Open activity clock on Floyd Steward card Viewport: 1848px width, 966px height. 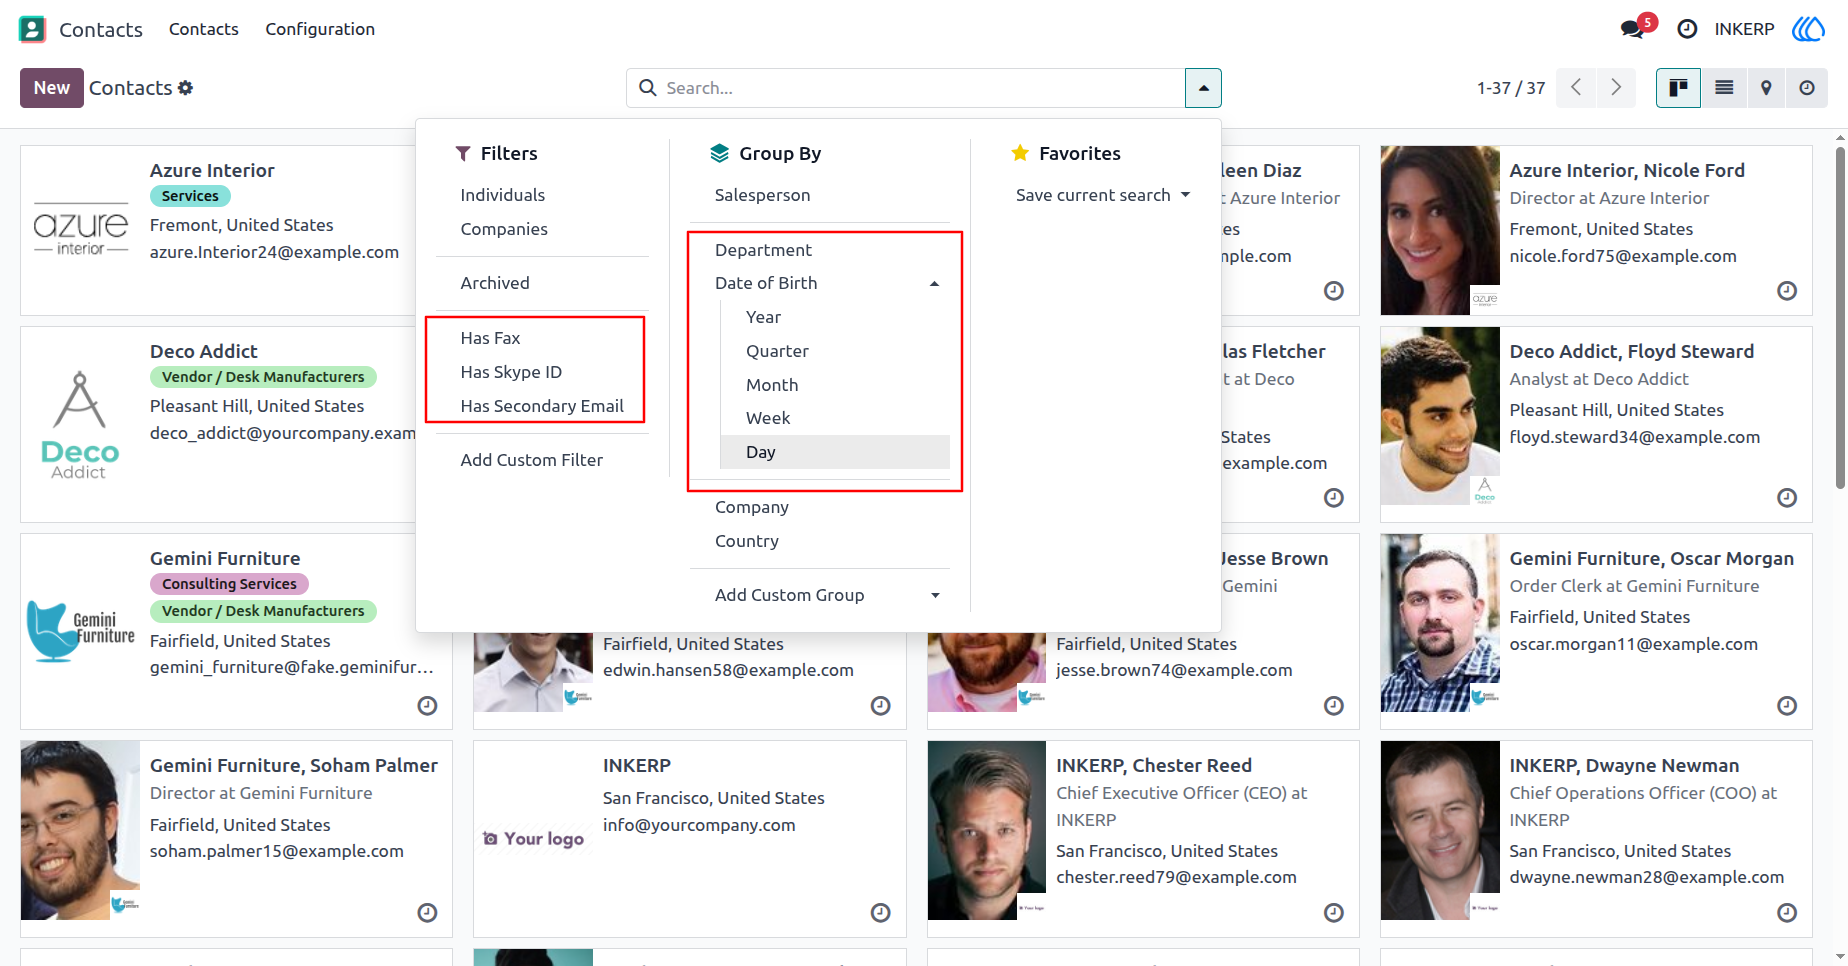pos(1787,498)
